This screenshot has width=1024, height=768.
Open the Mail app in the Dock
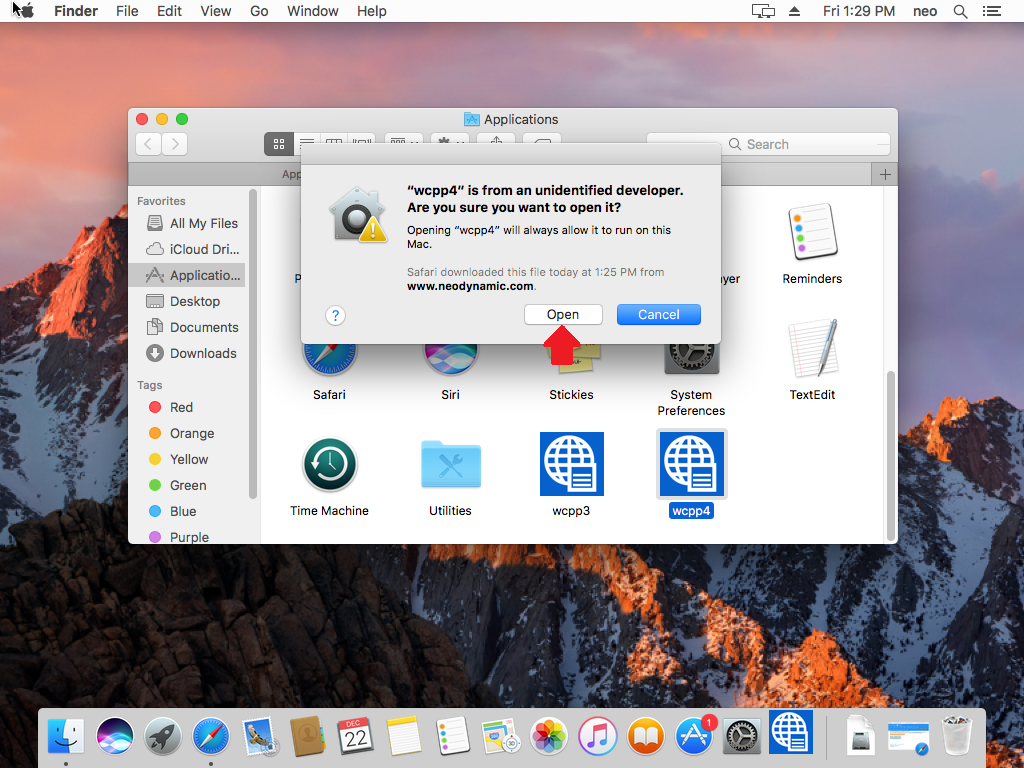coord(259,736)
